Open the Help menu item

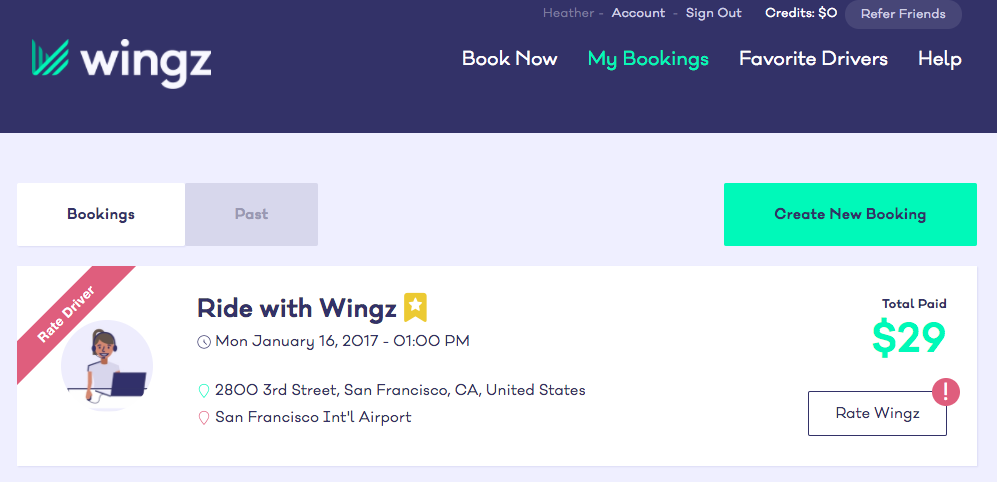pos(940,59)
